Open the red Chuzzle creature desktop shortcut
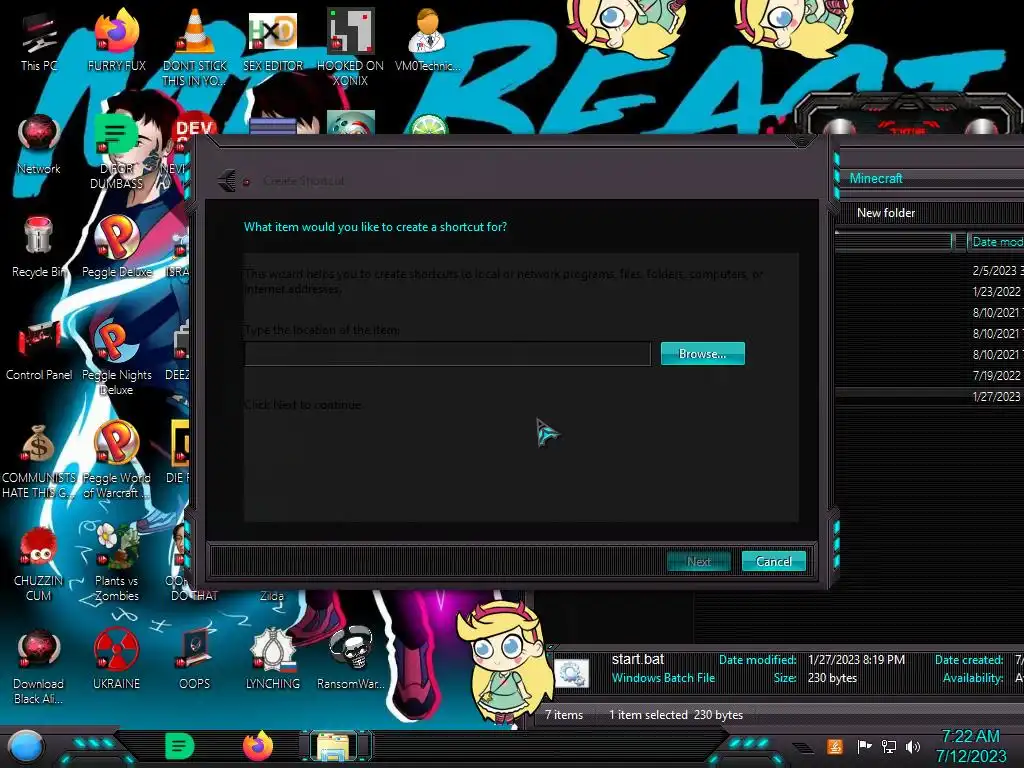The image size is (1024, 768). tap(39, 563)
